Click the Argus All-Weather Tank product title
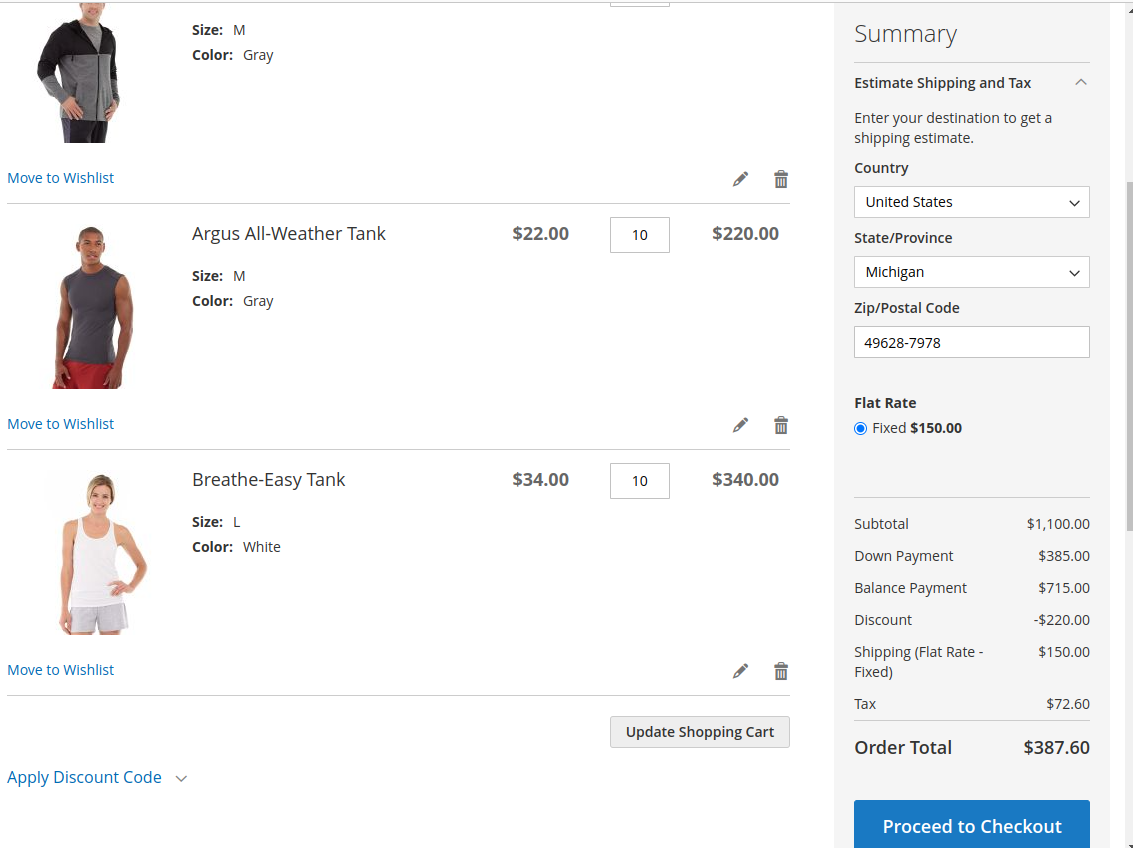The height and width of the screenshot is (848, 1133). (289, 234)
